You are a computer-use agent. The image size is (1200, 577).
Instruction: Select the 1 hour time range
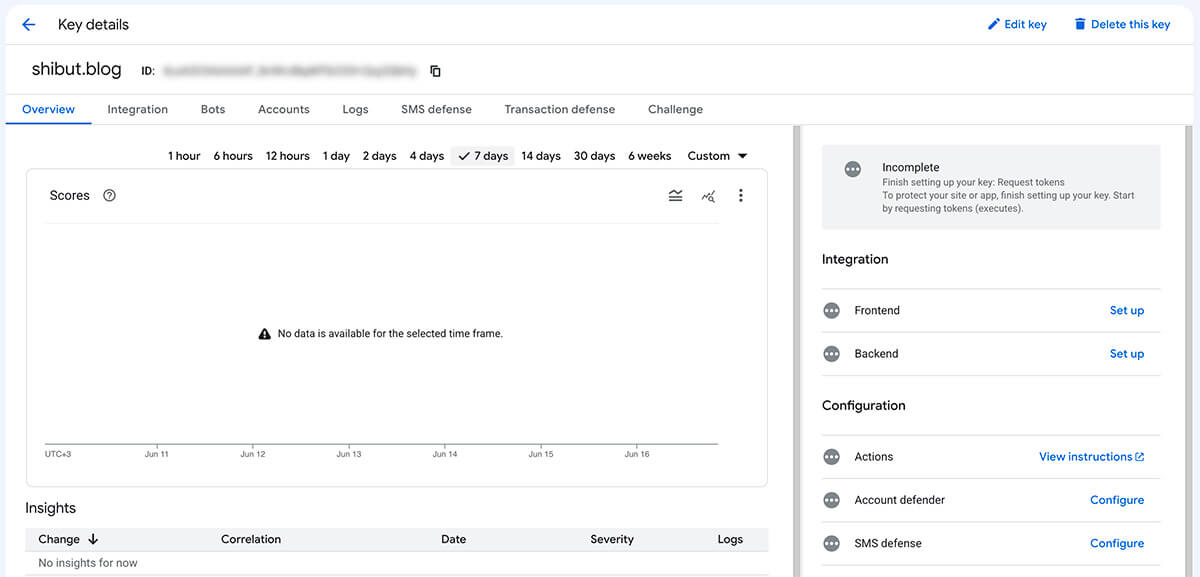coord(184,156)
